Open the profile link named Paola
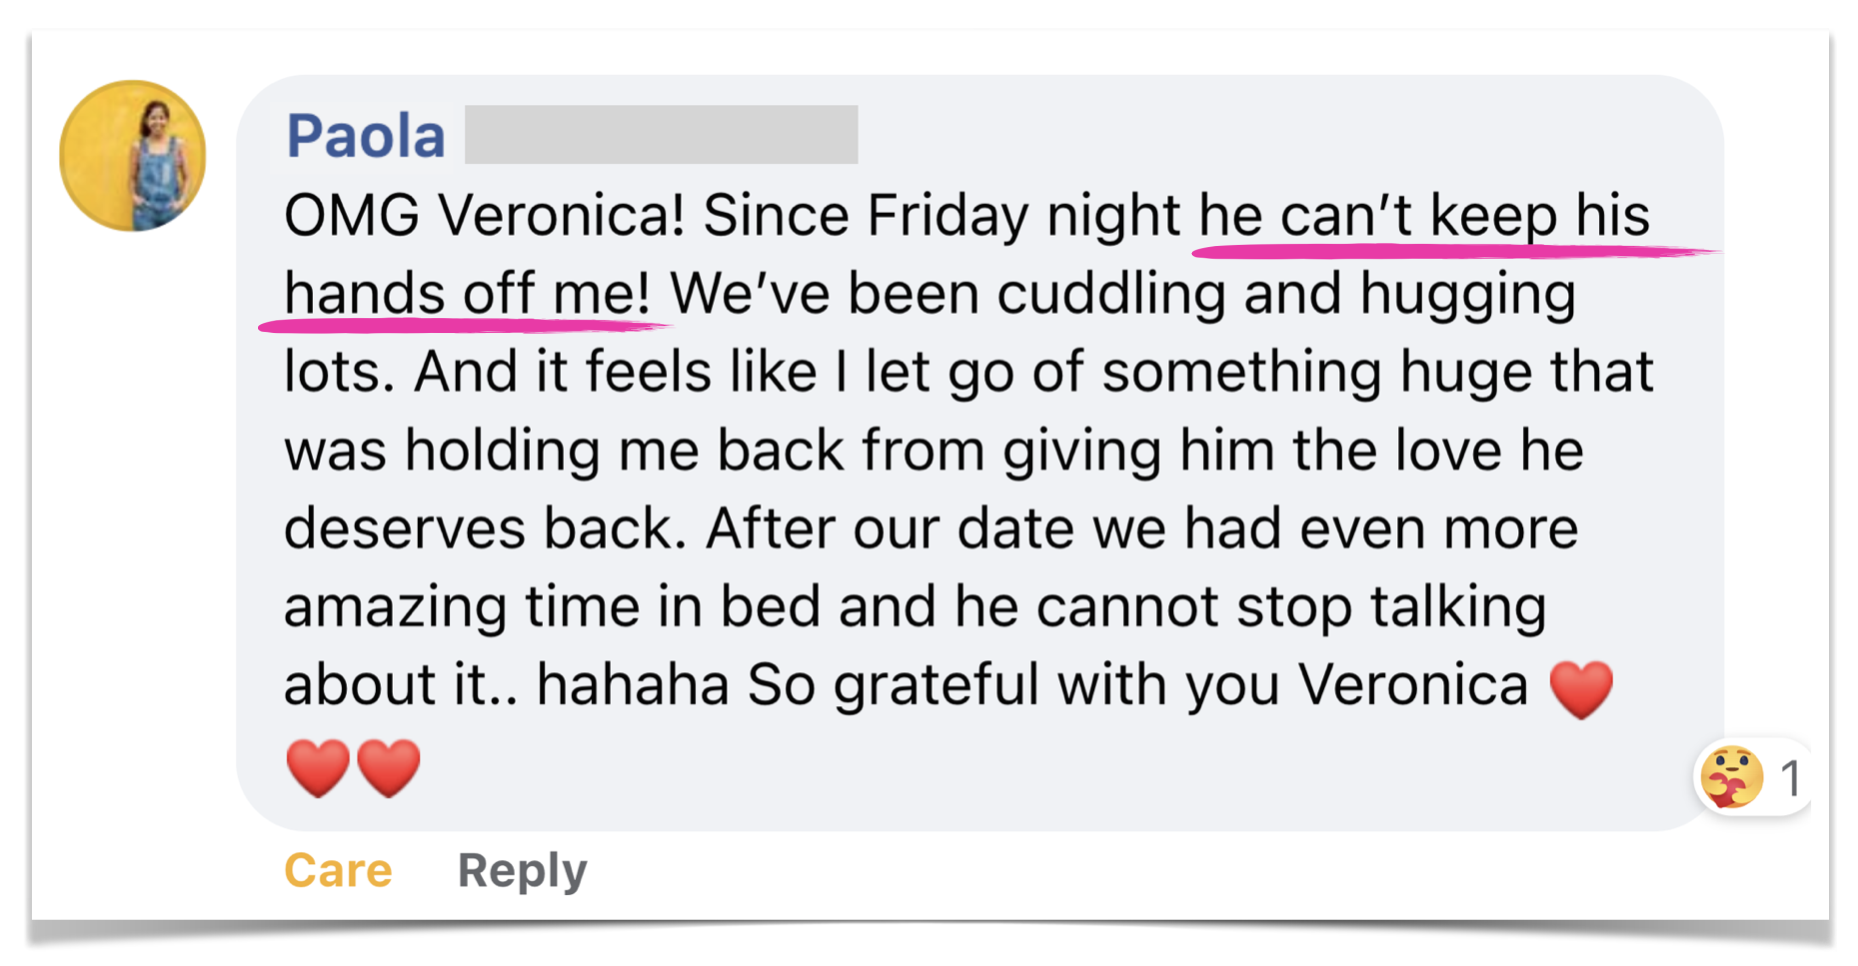The height and width of the screenshot is (966, 1858). [x=366, y=136]
